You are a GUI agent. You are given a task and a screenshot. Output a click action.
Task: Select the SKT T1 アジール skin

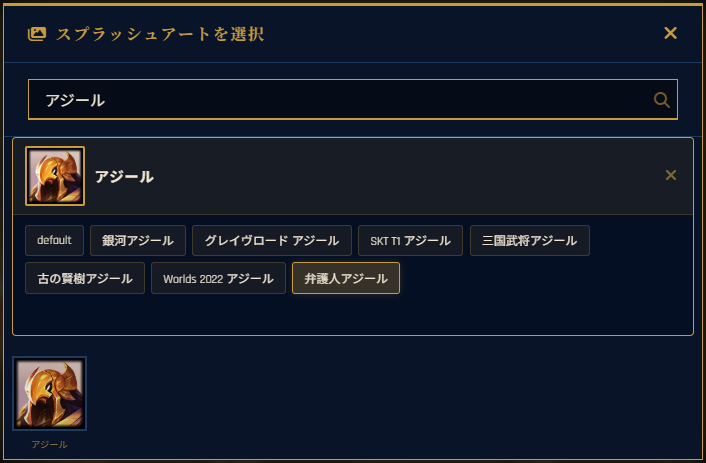410,241
